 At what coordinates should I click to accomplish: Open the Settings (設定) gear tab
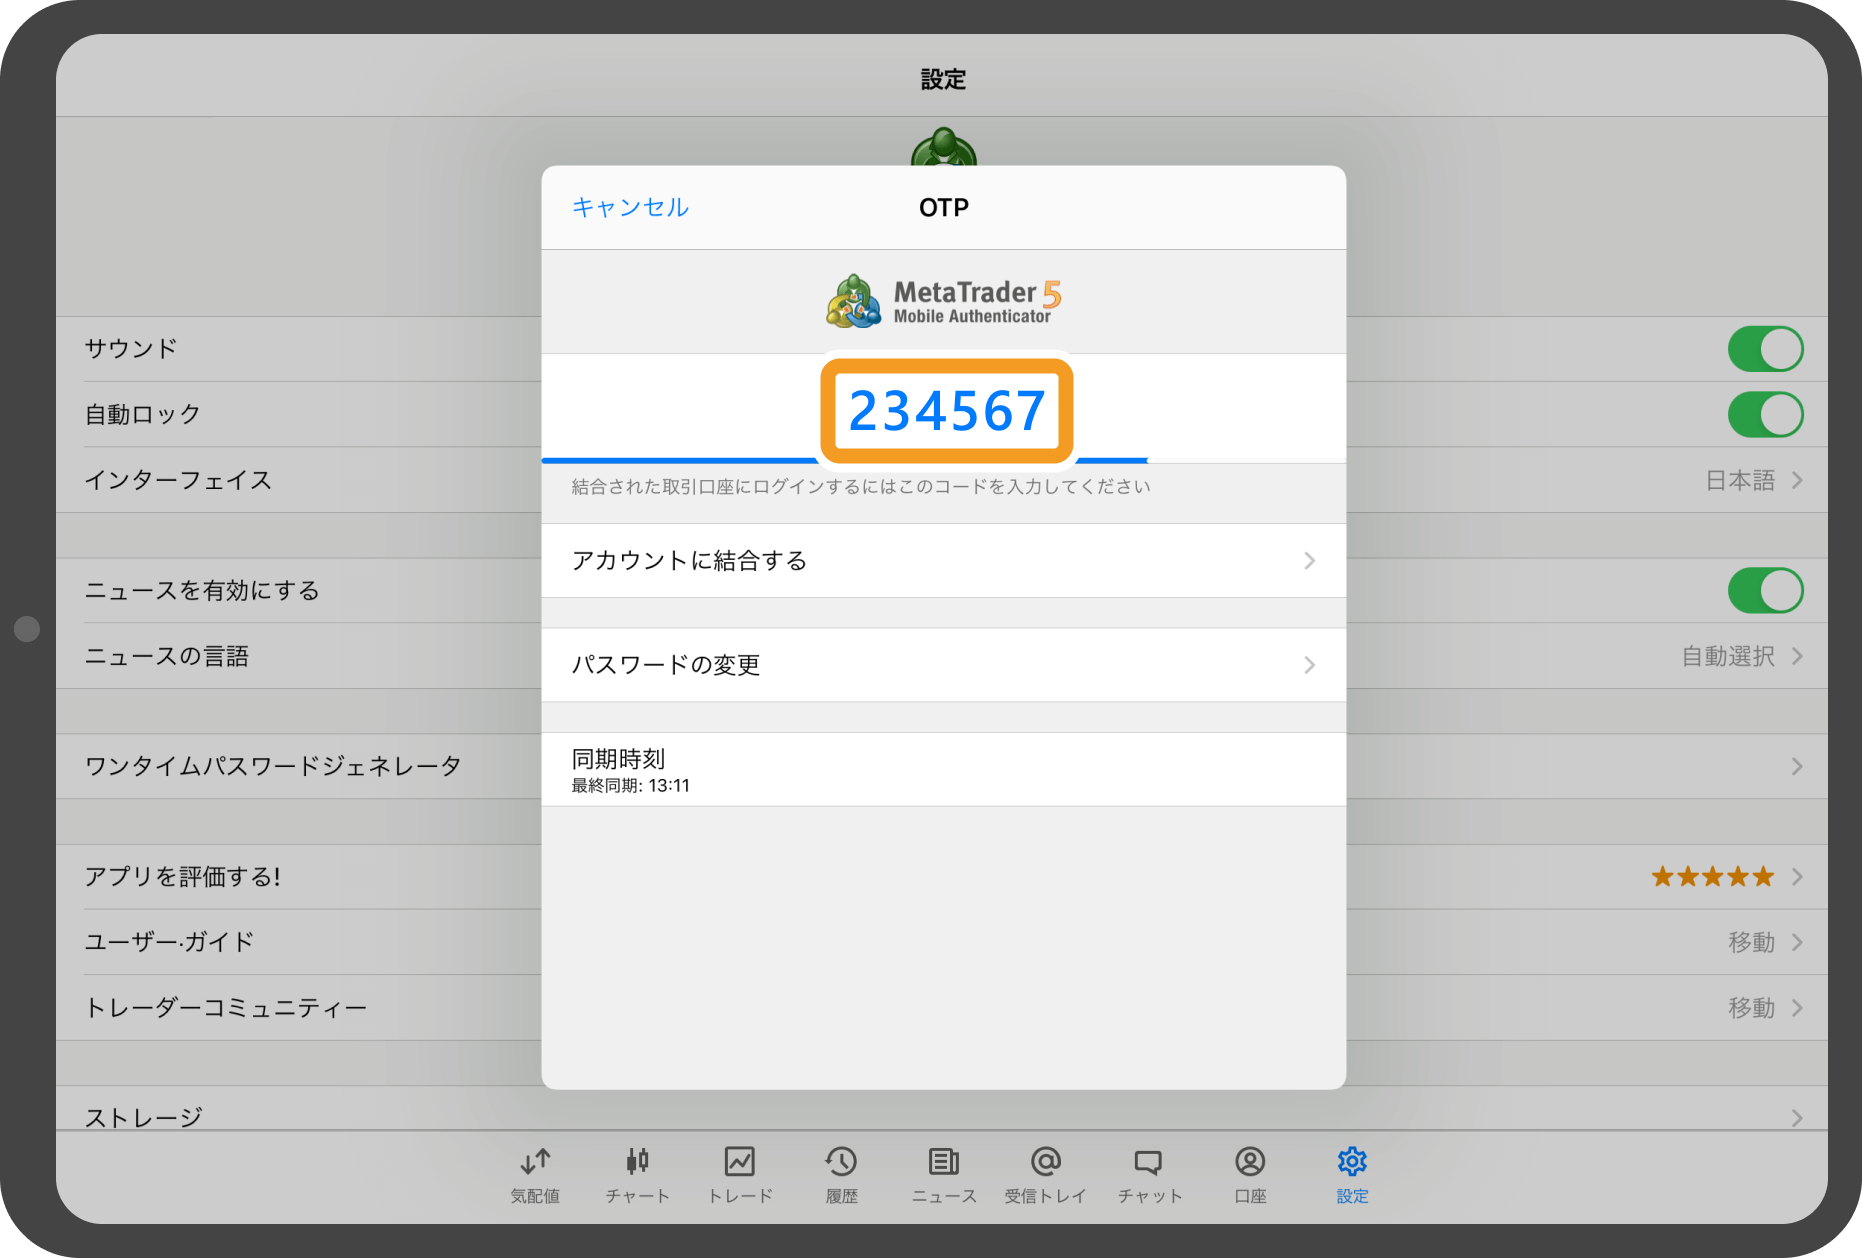click(1352, 1174)
